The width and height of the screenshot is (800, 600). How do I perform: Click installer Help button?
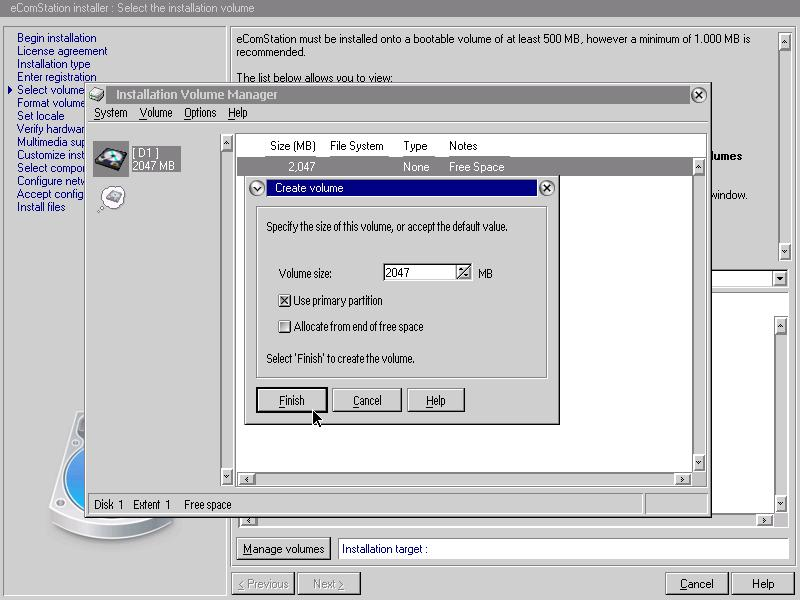click(763, 584)
